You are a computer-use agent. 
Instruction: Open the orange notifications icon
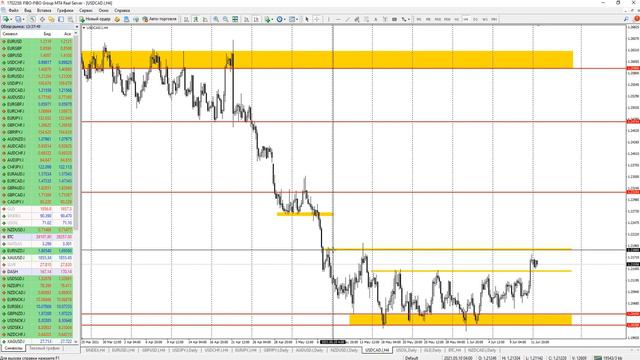[x=636, y=19]
